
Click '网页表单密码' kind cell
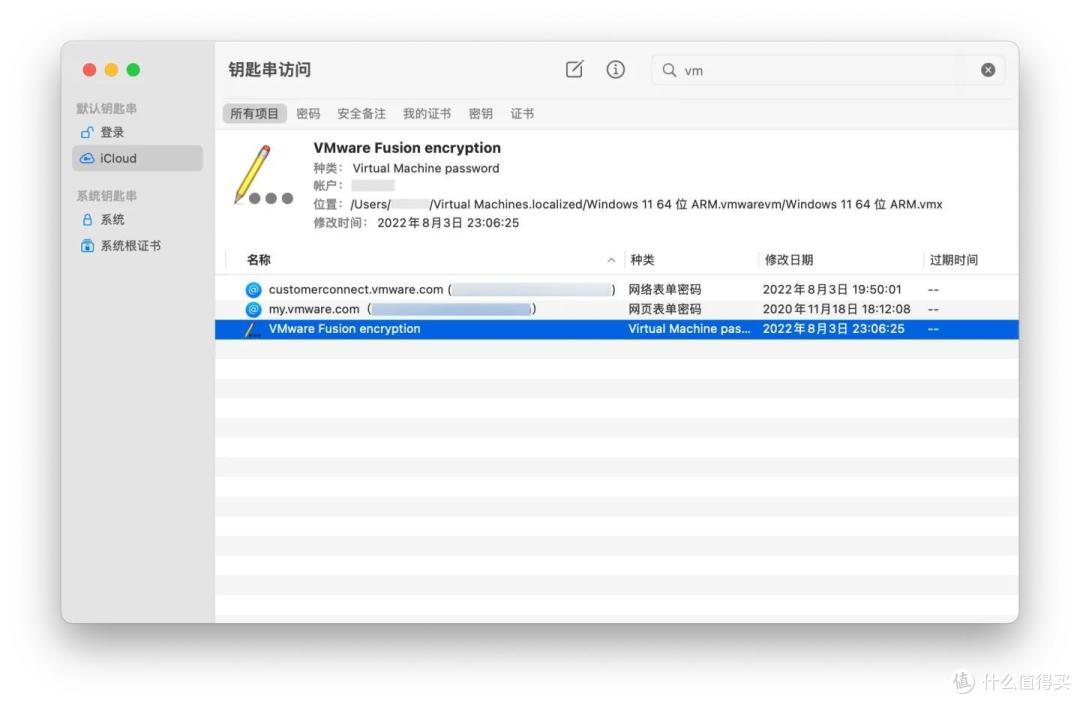click(665, 309)
